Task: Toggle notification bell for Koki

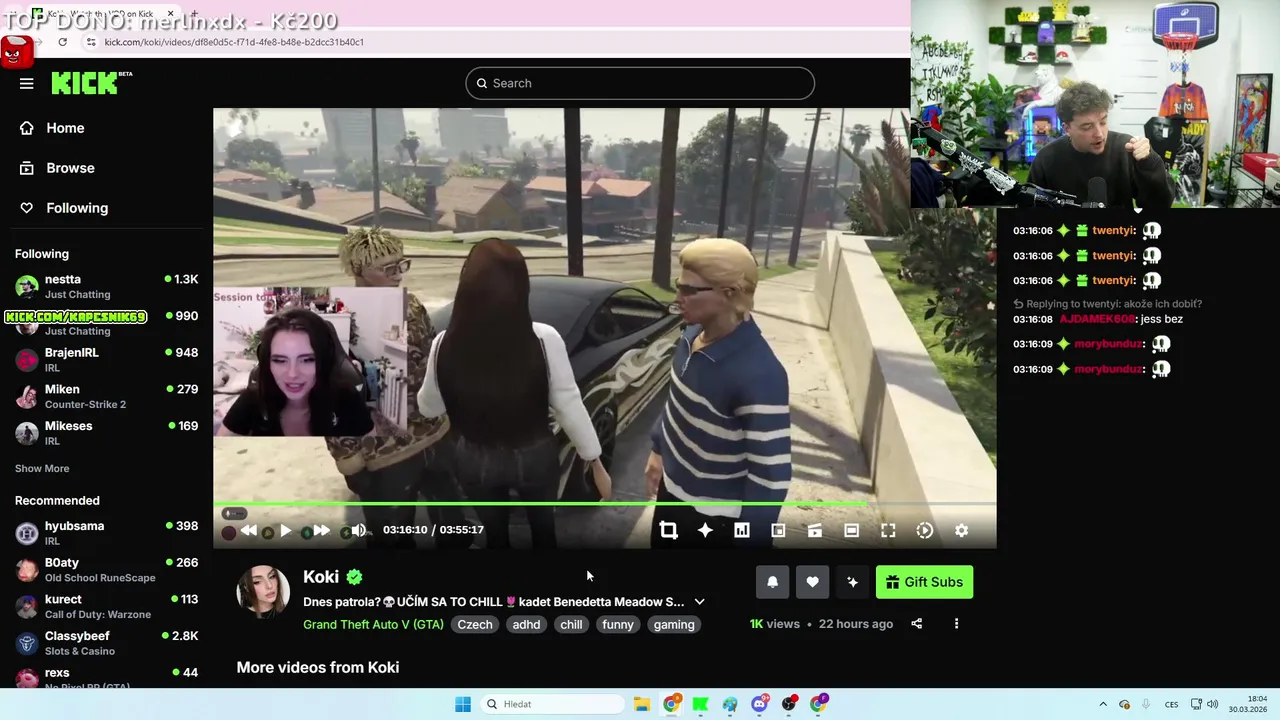Action: 772,582
